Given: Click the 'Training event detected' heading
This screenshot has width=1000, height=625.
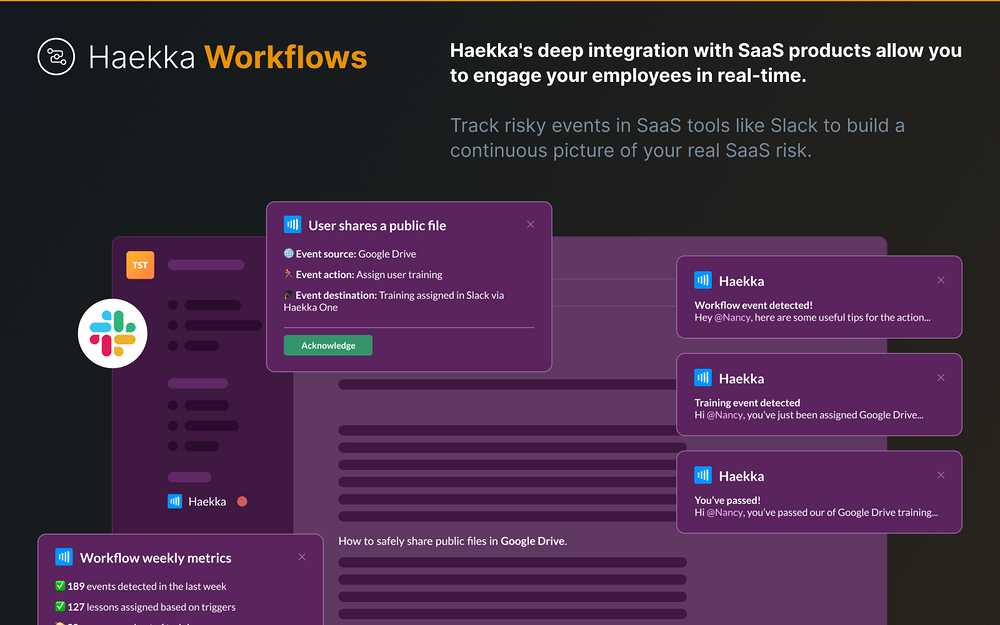Looking at the screenshot, I should click(747, 402).
